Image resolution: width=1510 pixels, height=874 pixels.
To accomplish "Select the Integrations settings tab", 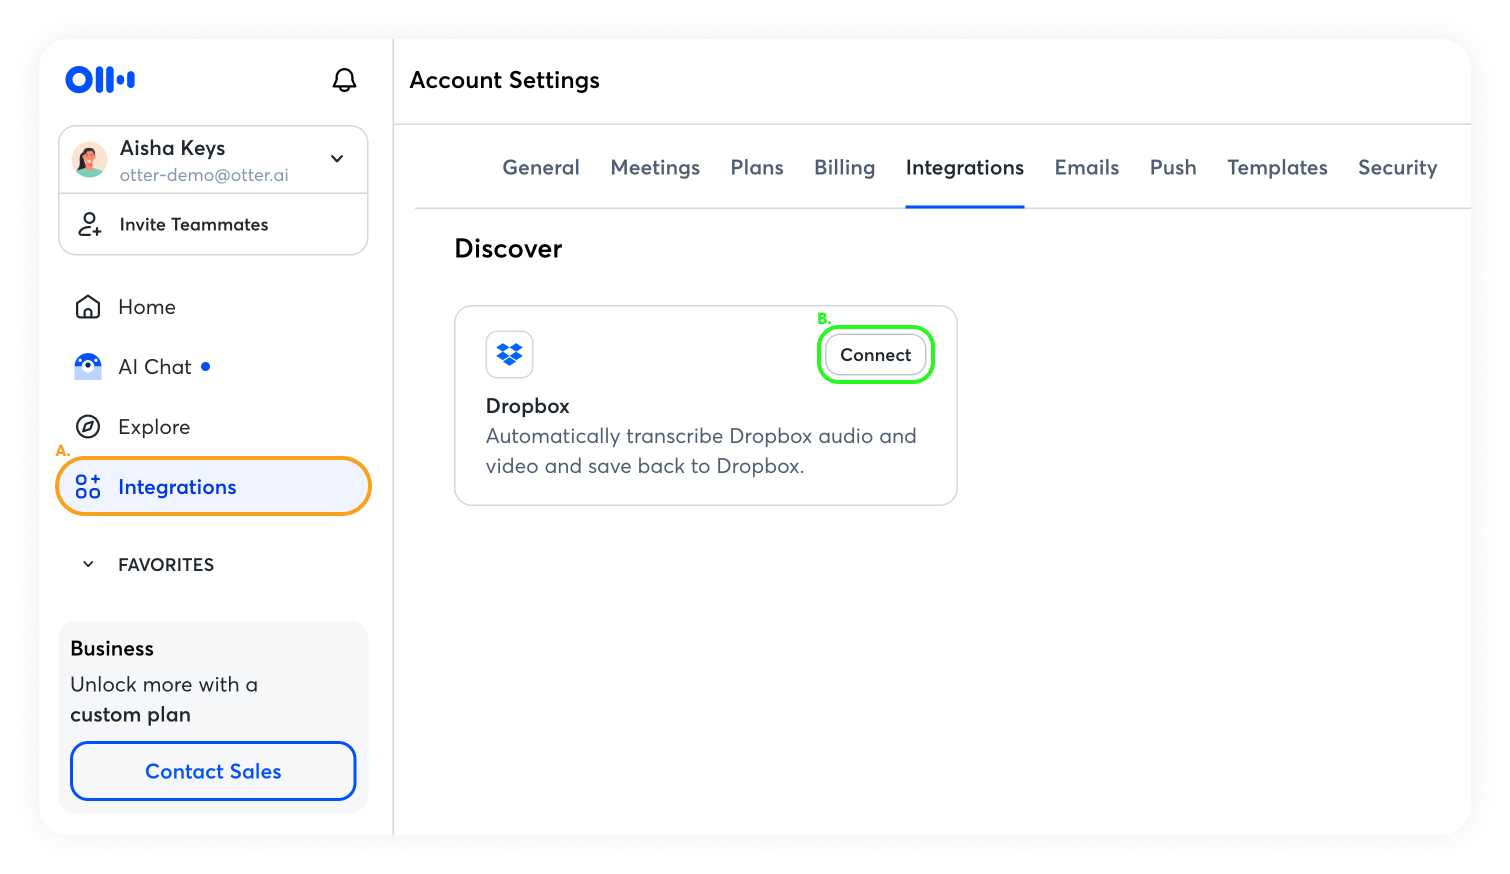I will (965, 168).
